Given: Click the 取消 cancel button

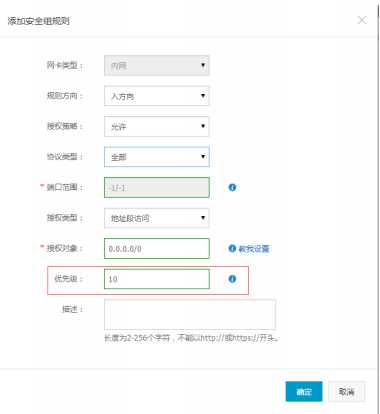Looking at the screenshot, I should pos(347,392).
